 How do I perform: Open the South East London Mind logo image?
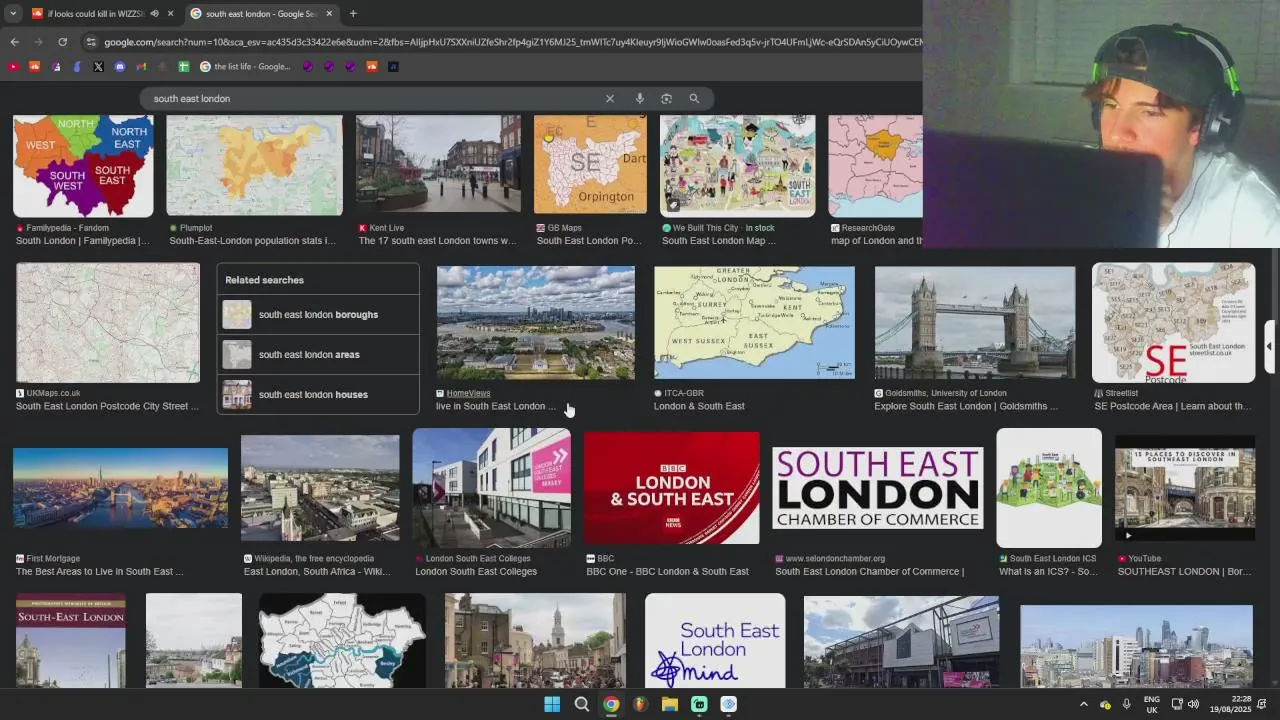click(x=715, y=640)
